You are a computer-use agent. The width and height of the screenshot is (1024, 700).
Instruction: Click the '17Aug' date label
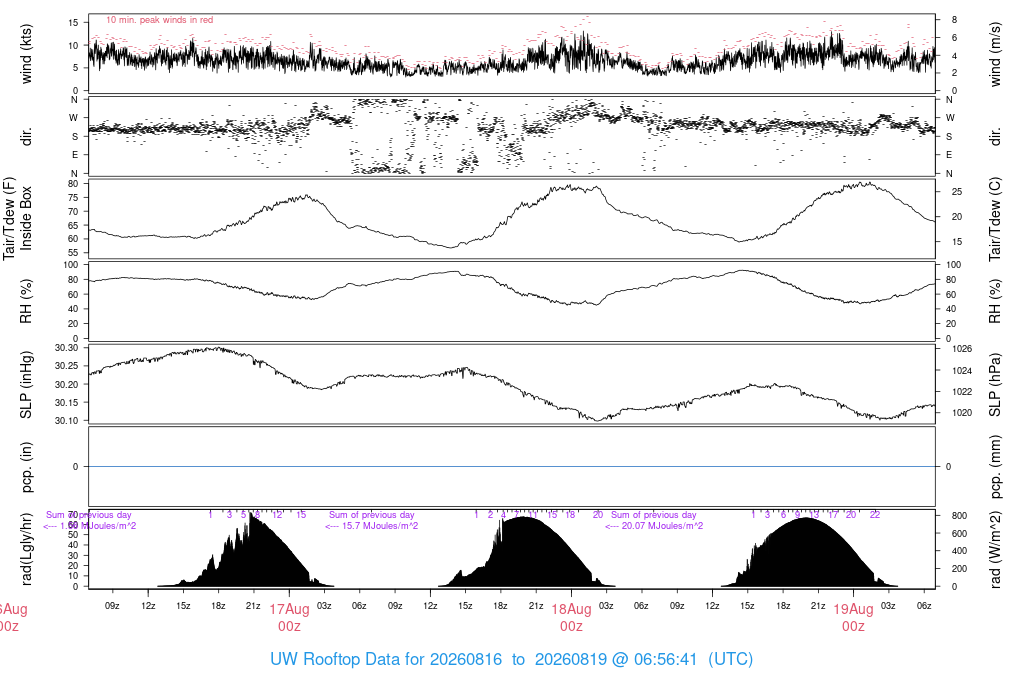coord(289,609)
